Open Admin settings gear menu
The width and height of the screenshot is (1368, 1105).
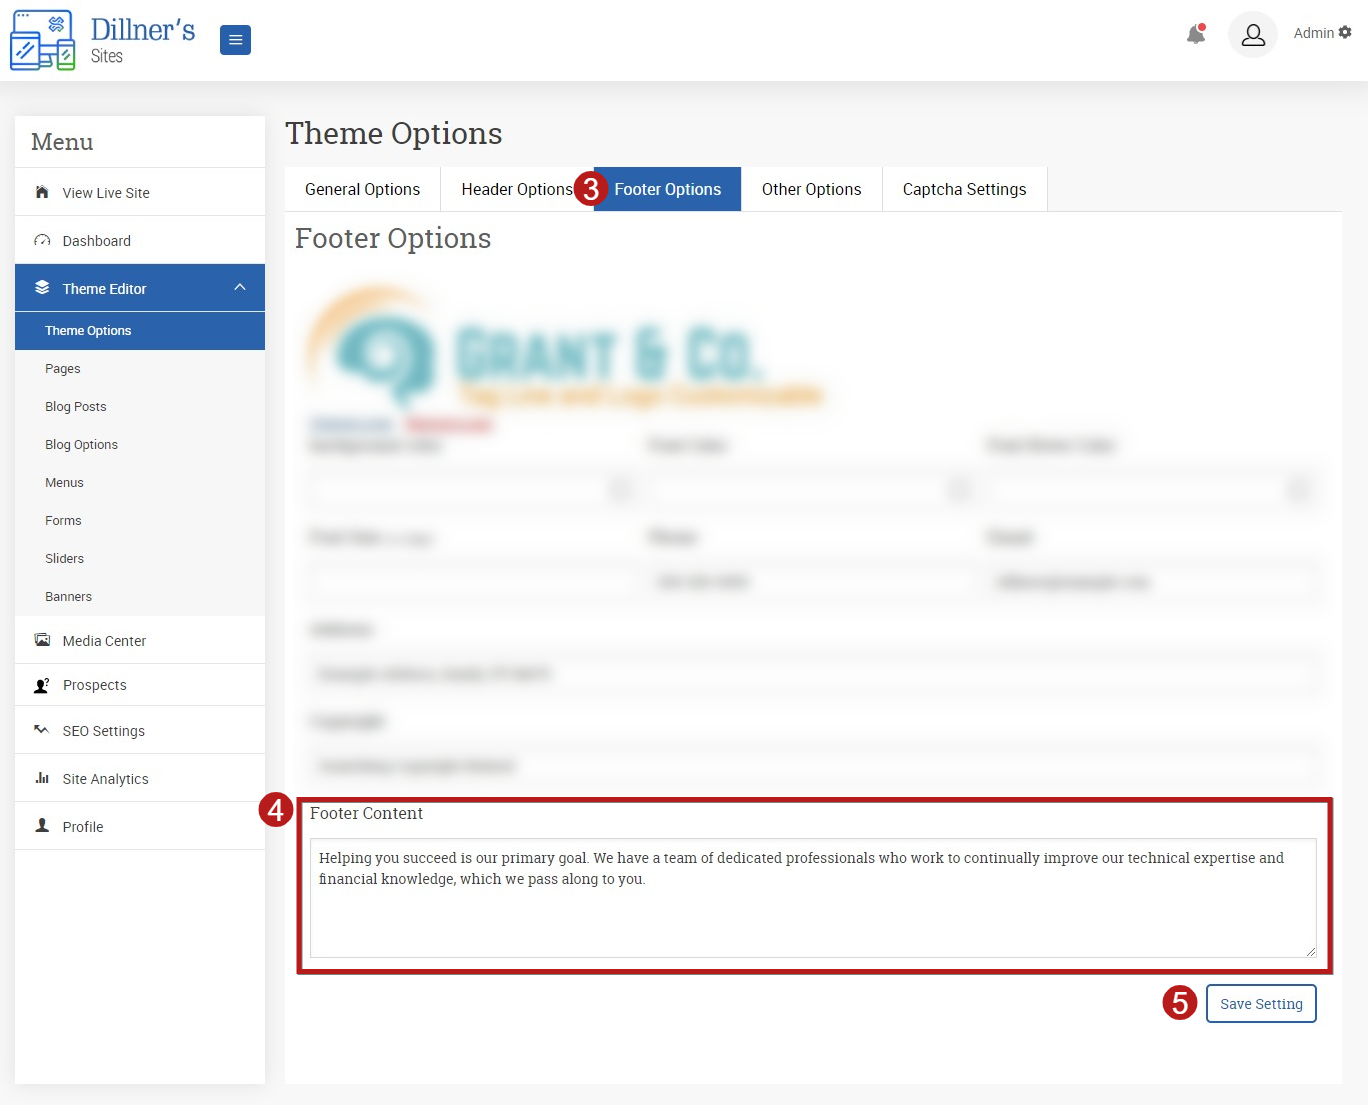(1345, 32)
